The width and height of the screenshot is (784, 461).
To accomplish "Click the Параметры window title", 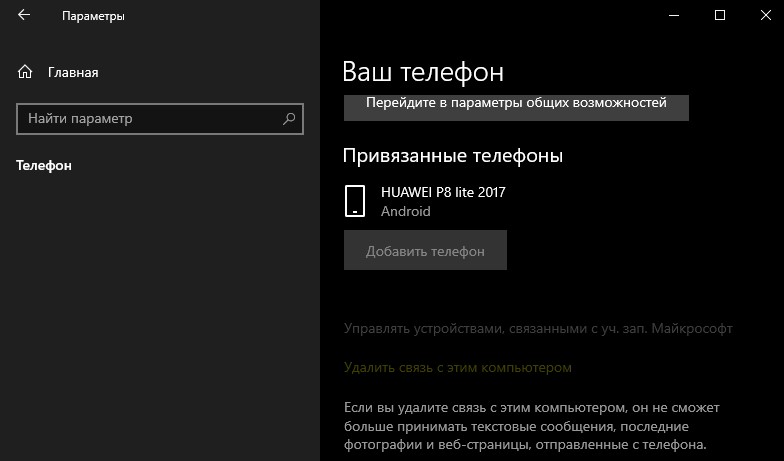I will [x=93, y=16].
